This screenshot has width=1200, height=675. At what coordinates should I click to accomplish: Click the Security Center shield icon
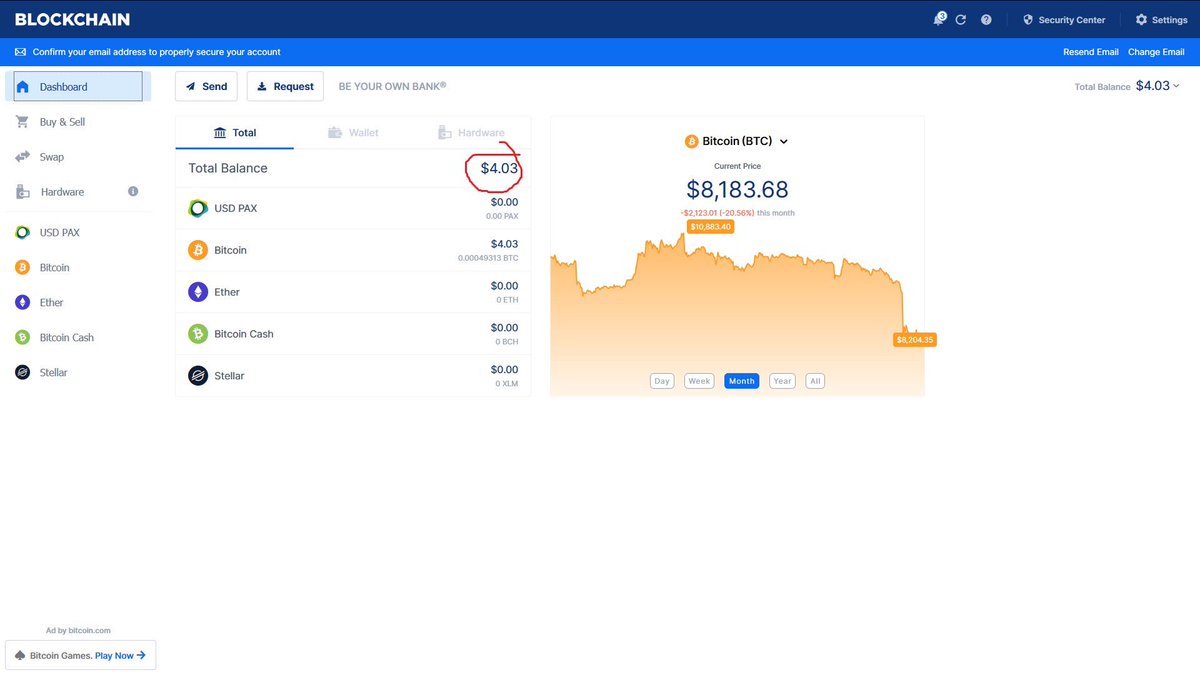tap(1027, 20)
